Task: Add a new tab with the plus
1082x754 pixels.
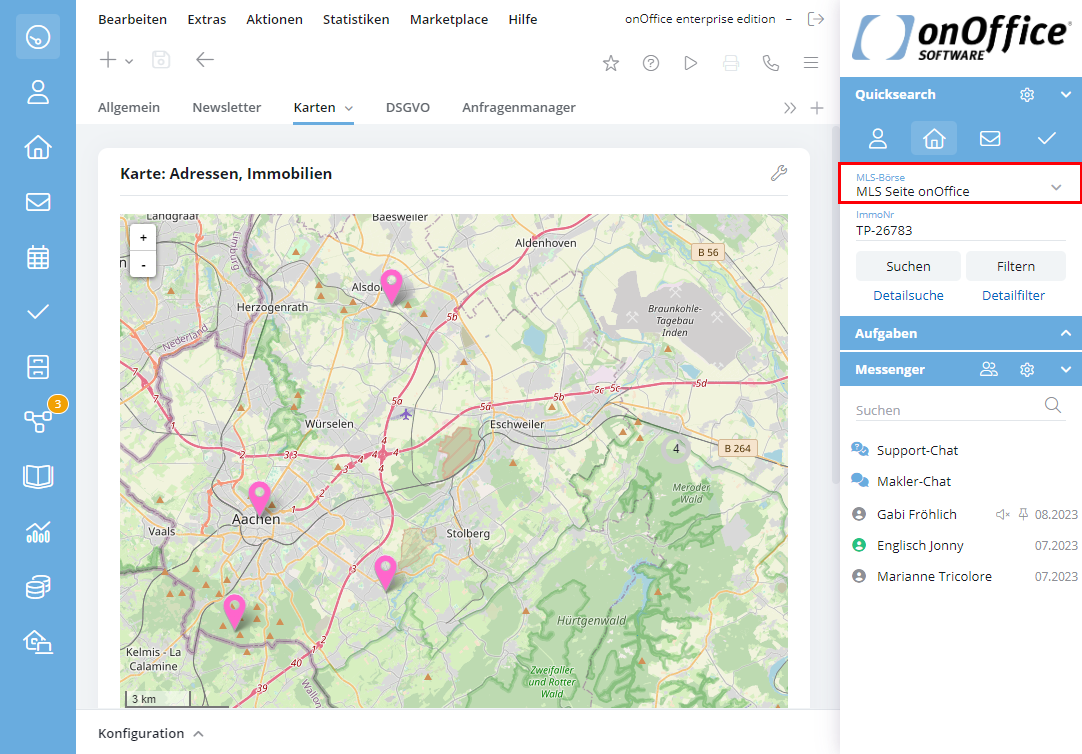Action: pyautogui.click(x=817, y=108)
